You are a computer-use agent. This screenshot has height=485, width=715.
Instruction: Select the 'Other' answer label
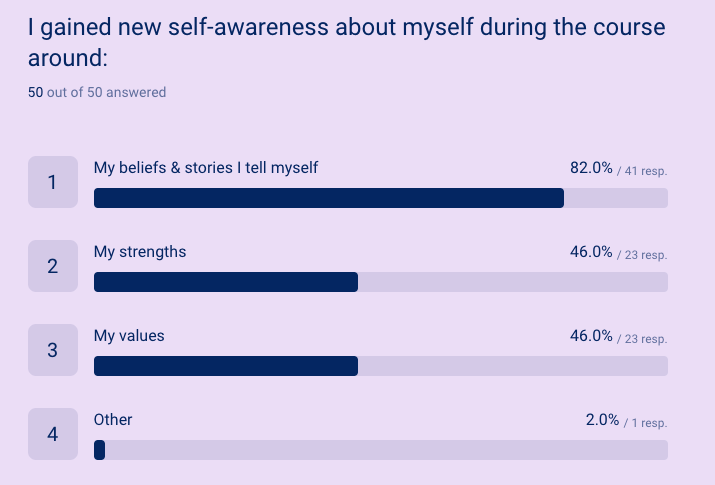tap(113, 420)
